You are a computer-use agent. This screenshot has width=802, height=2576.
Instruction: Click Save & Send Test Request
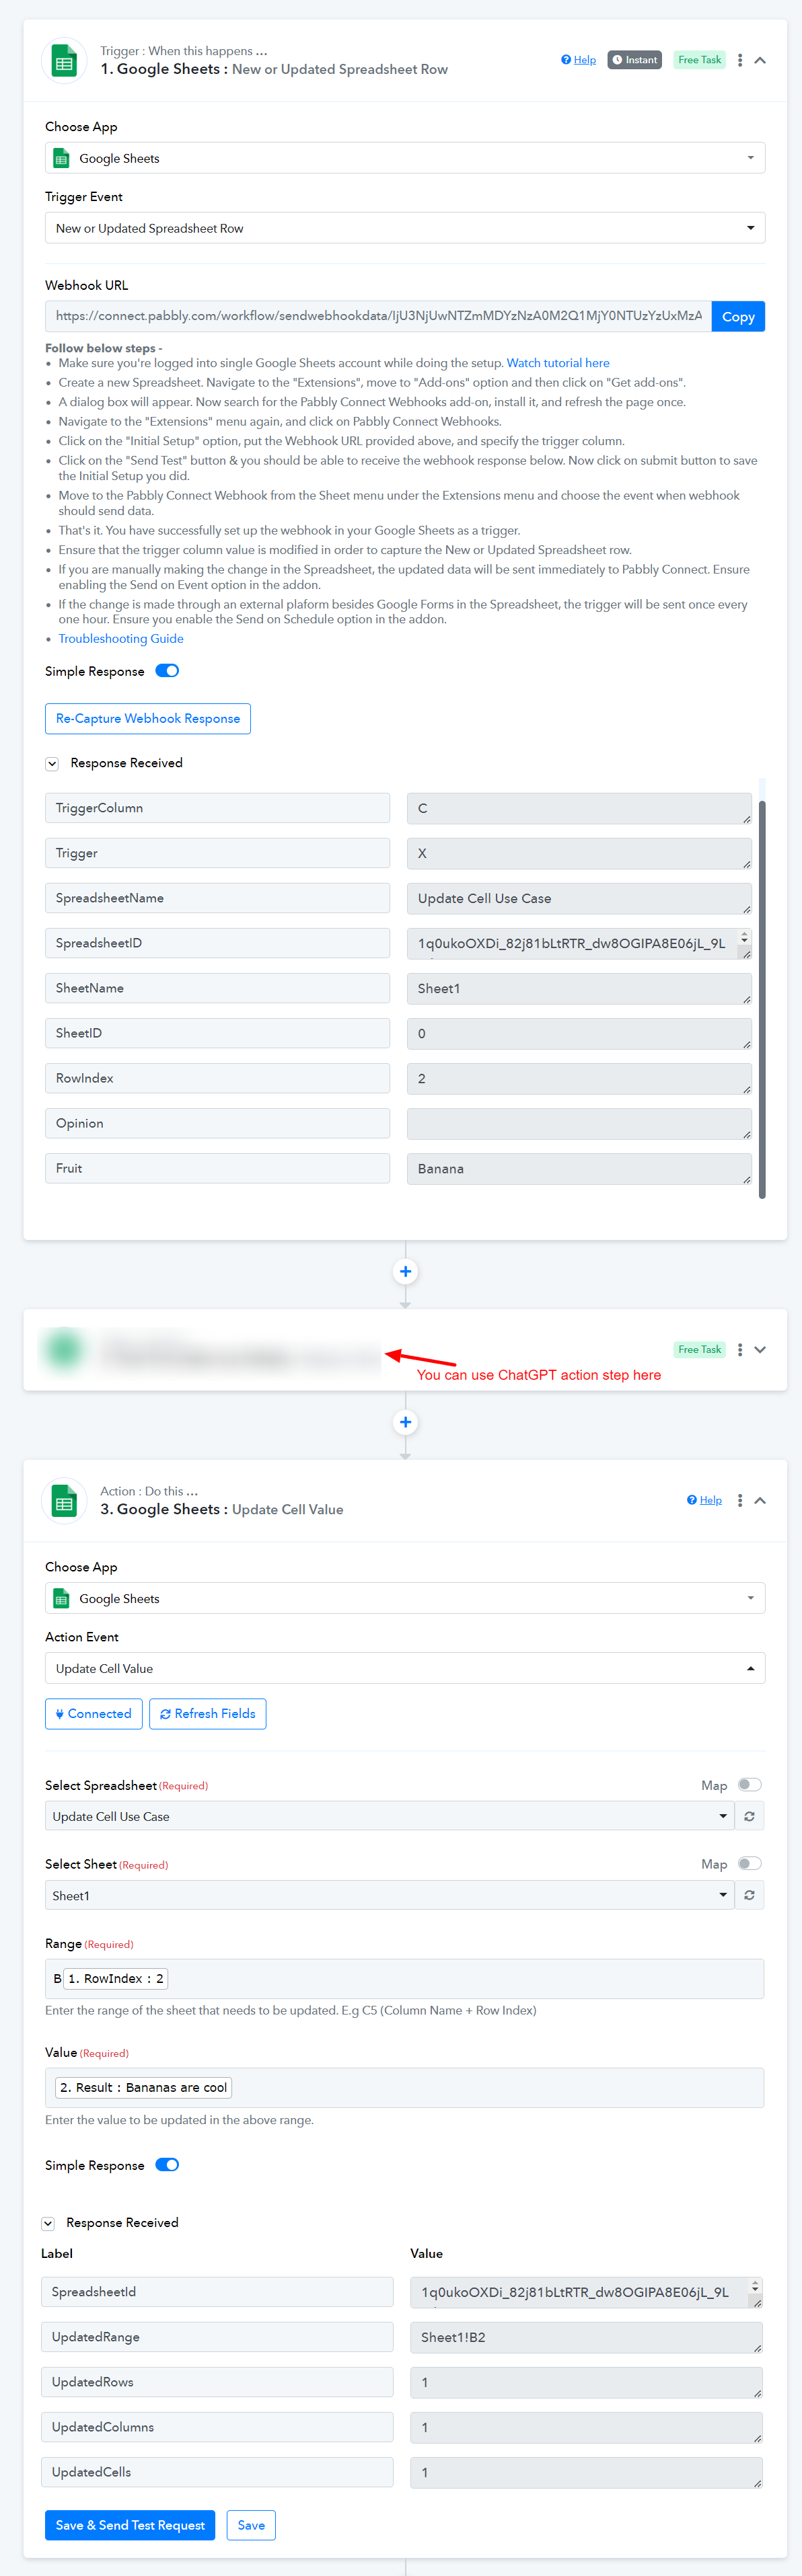click(130, 2525)
